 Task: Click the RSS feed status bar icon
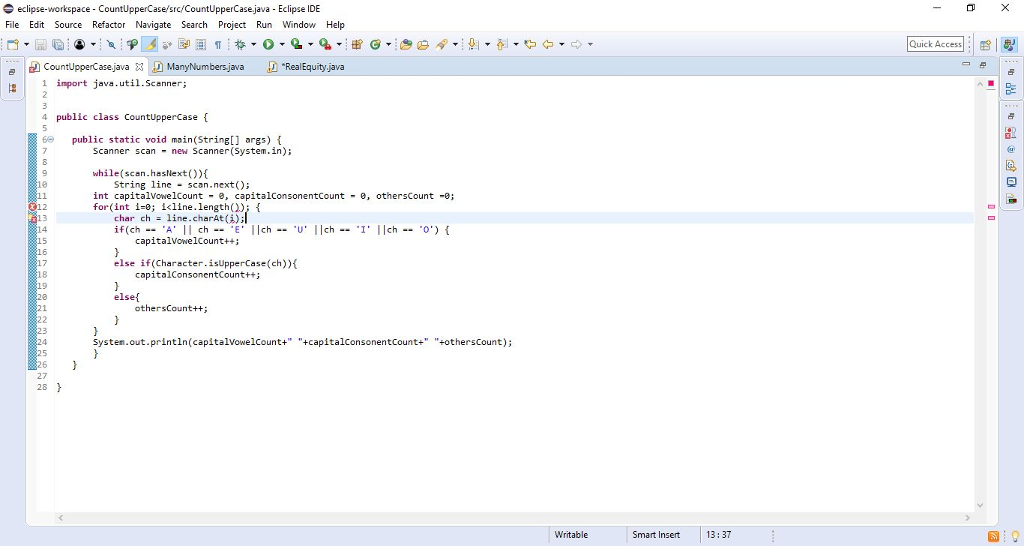tap(993, 536)
